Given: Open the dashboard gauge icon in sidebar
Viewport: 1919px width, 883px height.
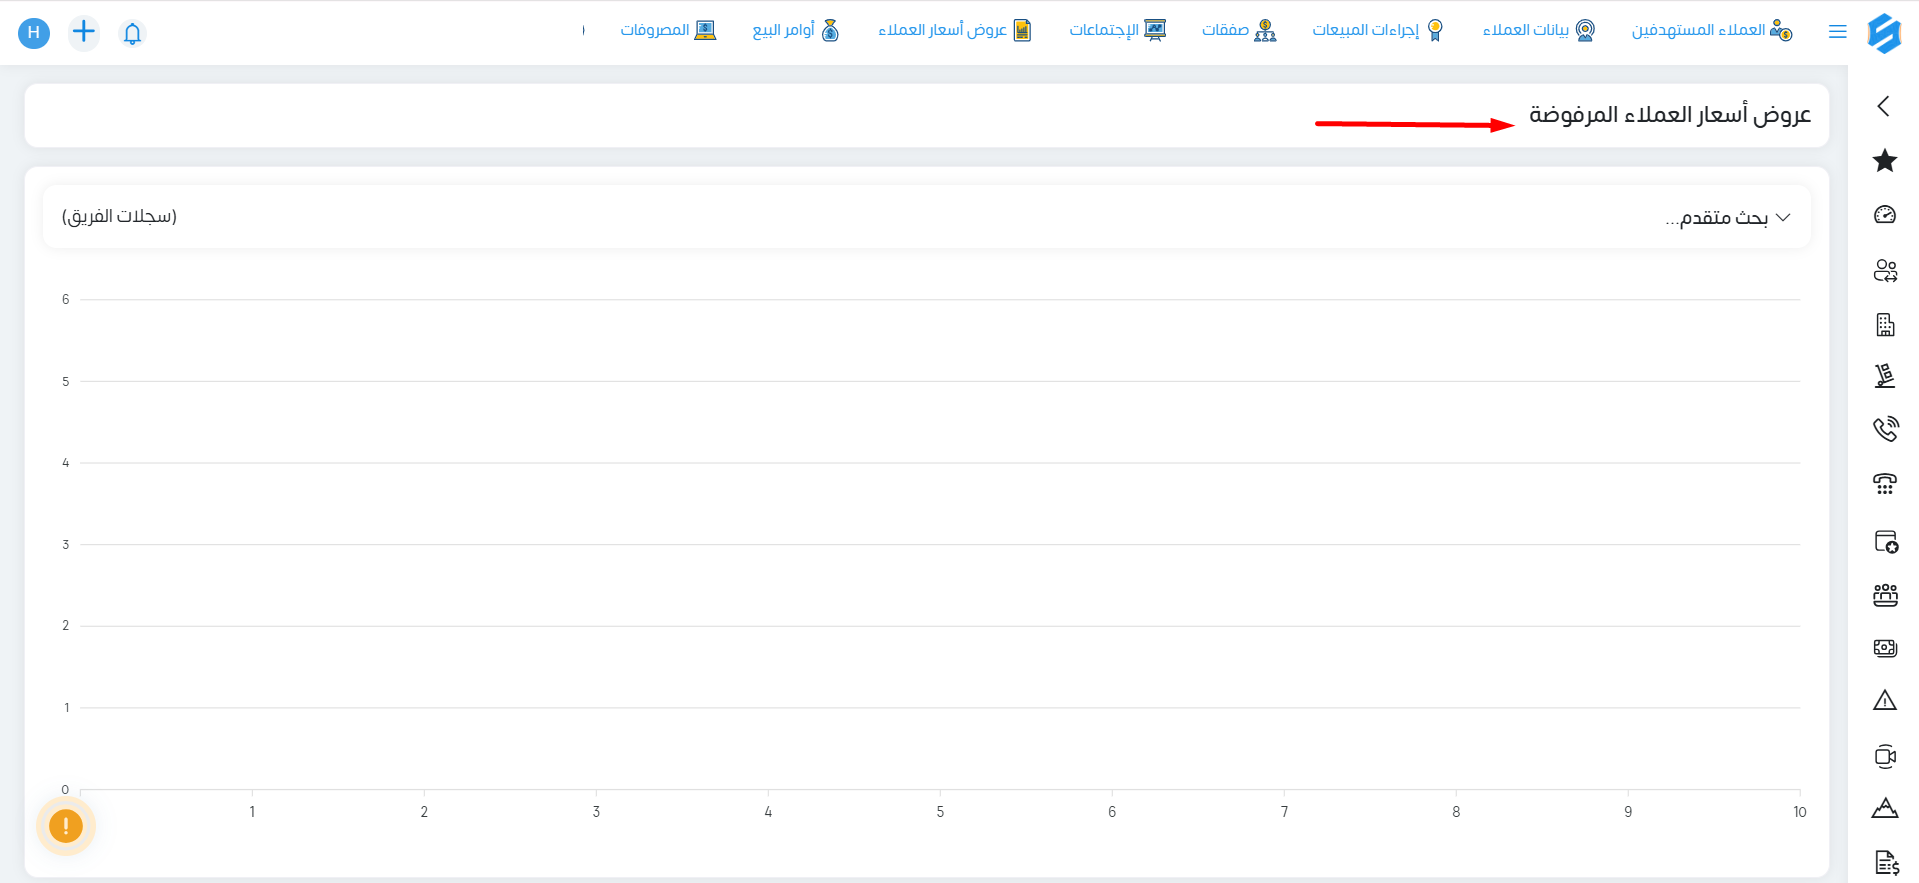Looking at the screenshot, I should click(1885, 214).
